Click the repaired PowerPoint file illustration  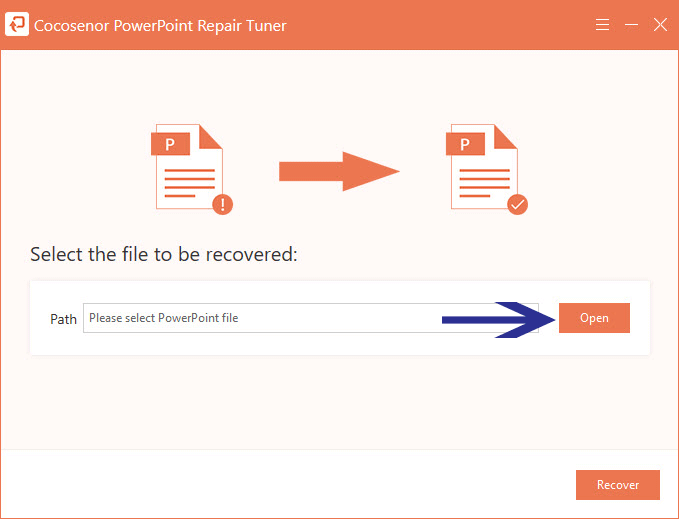coord(487,169)
